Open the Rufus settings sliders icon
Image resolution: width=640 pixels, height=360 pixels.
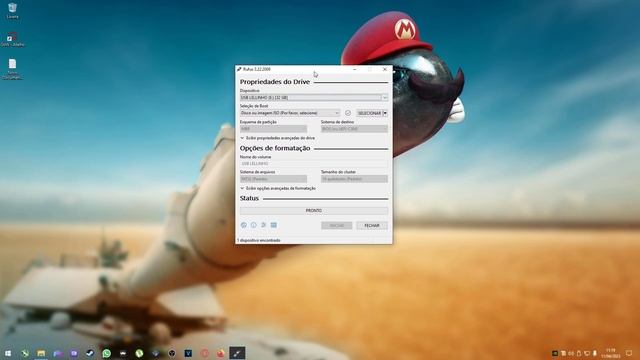tap(264, 225)
